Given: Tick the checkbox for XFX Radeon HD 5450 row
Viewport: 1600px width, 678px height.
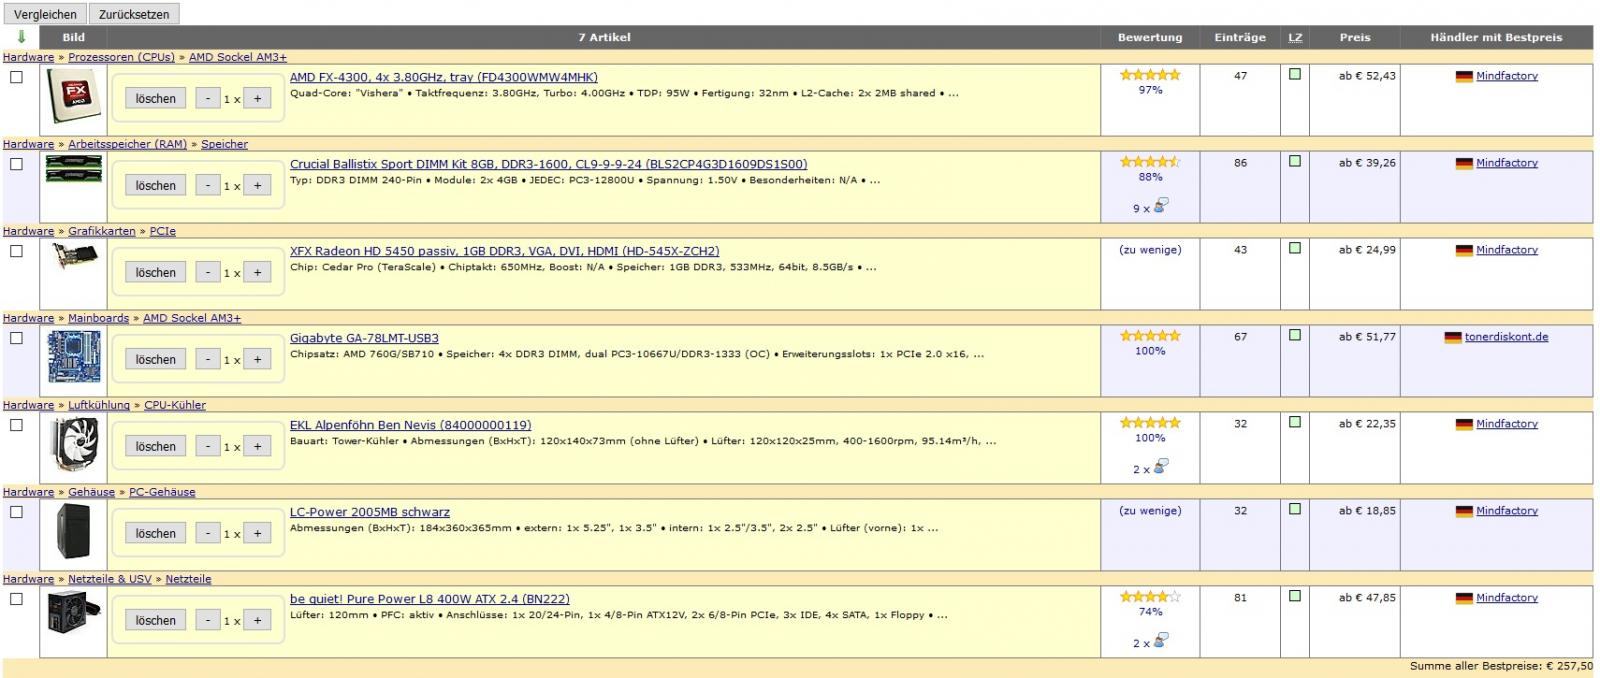Looking at the screenshot, I should click(16, 251).
